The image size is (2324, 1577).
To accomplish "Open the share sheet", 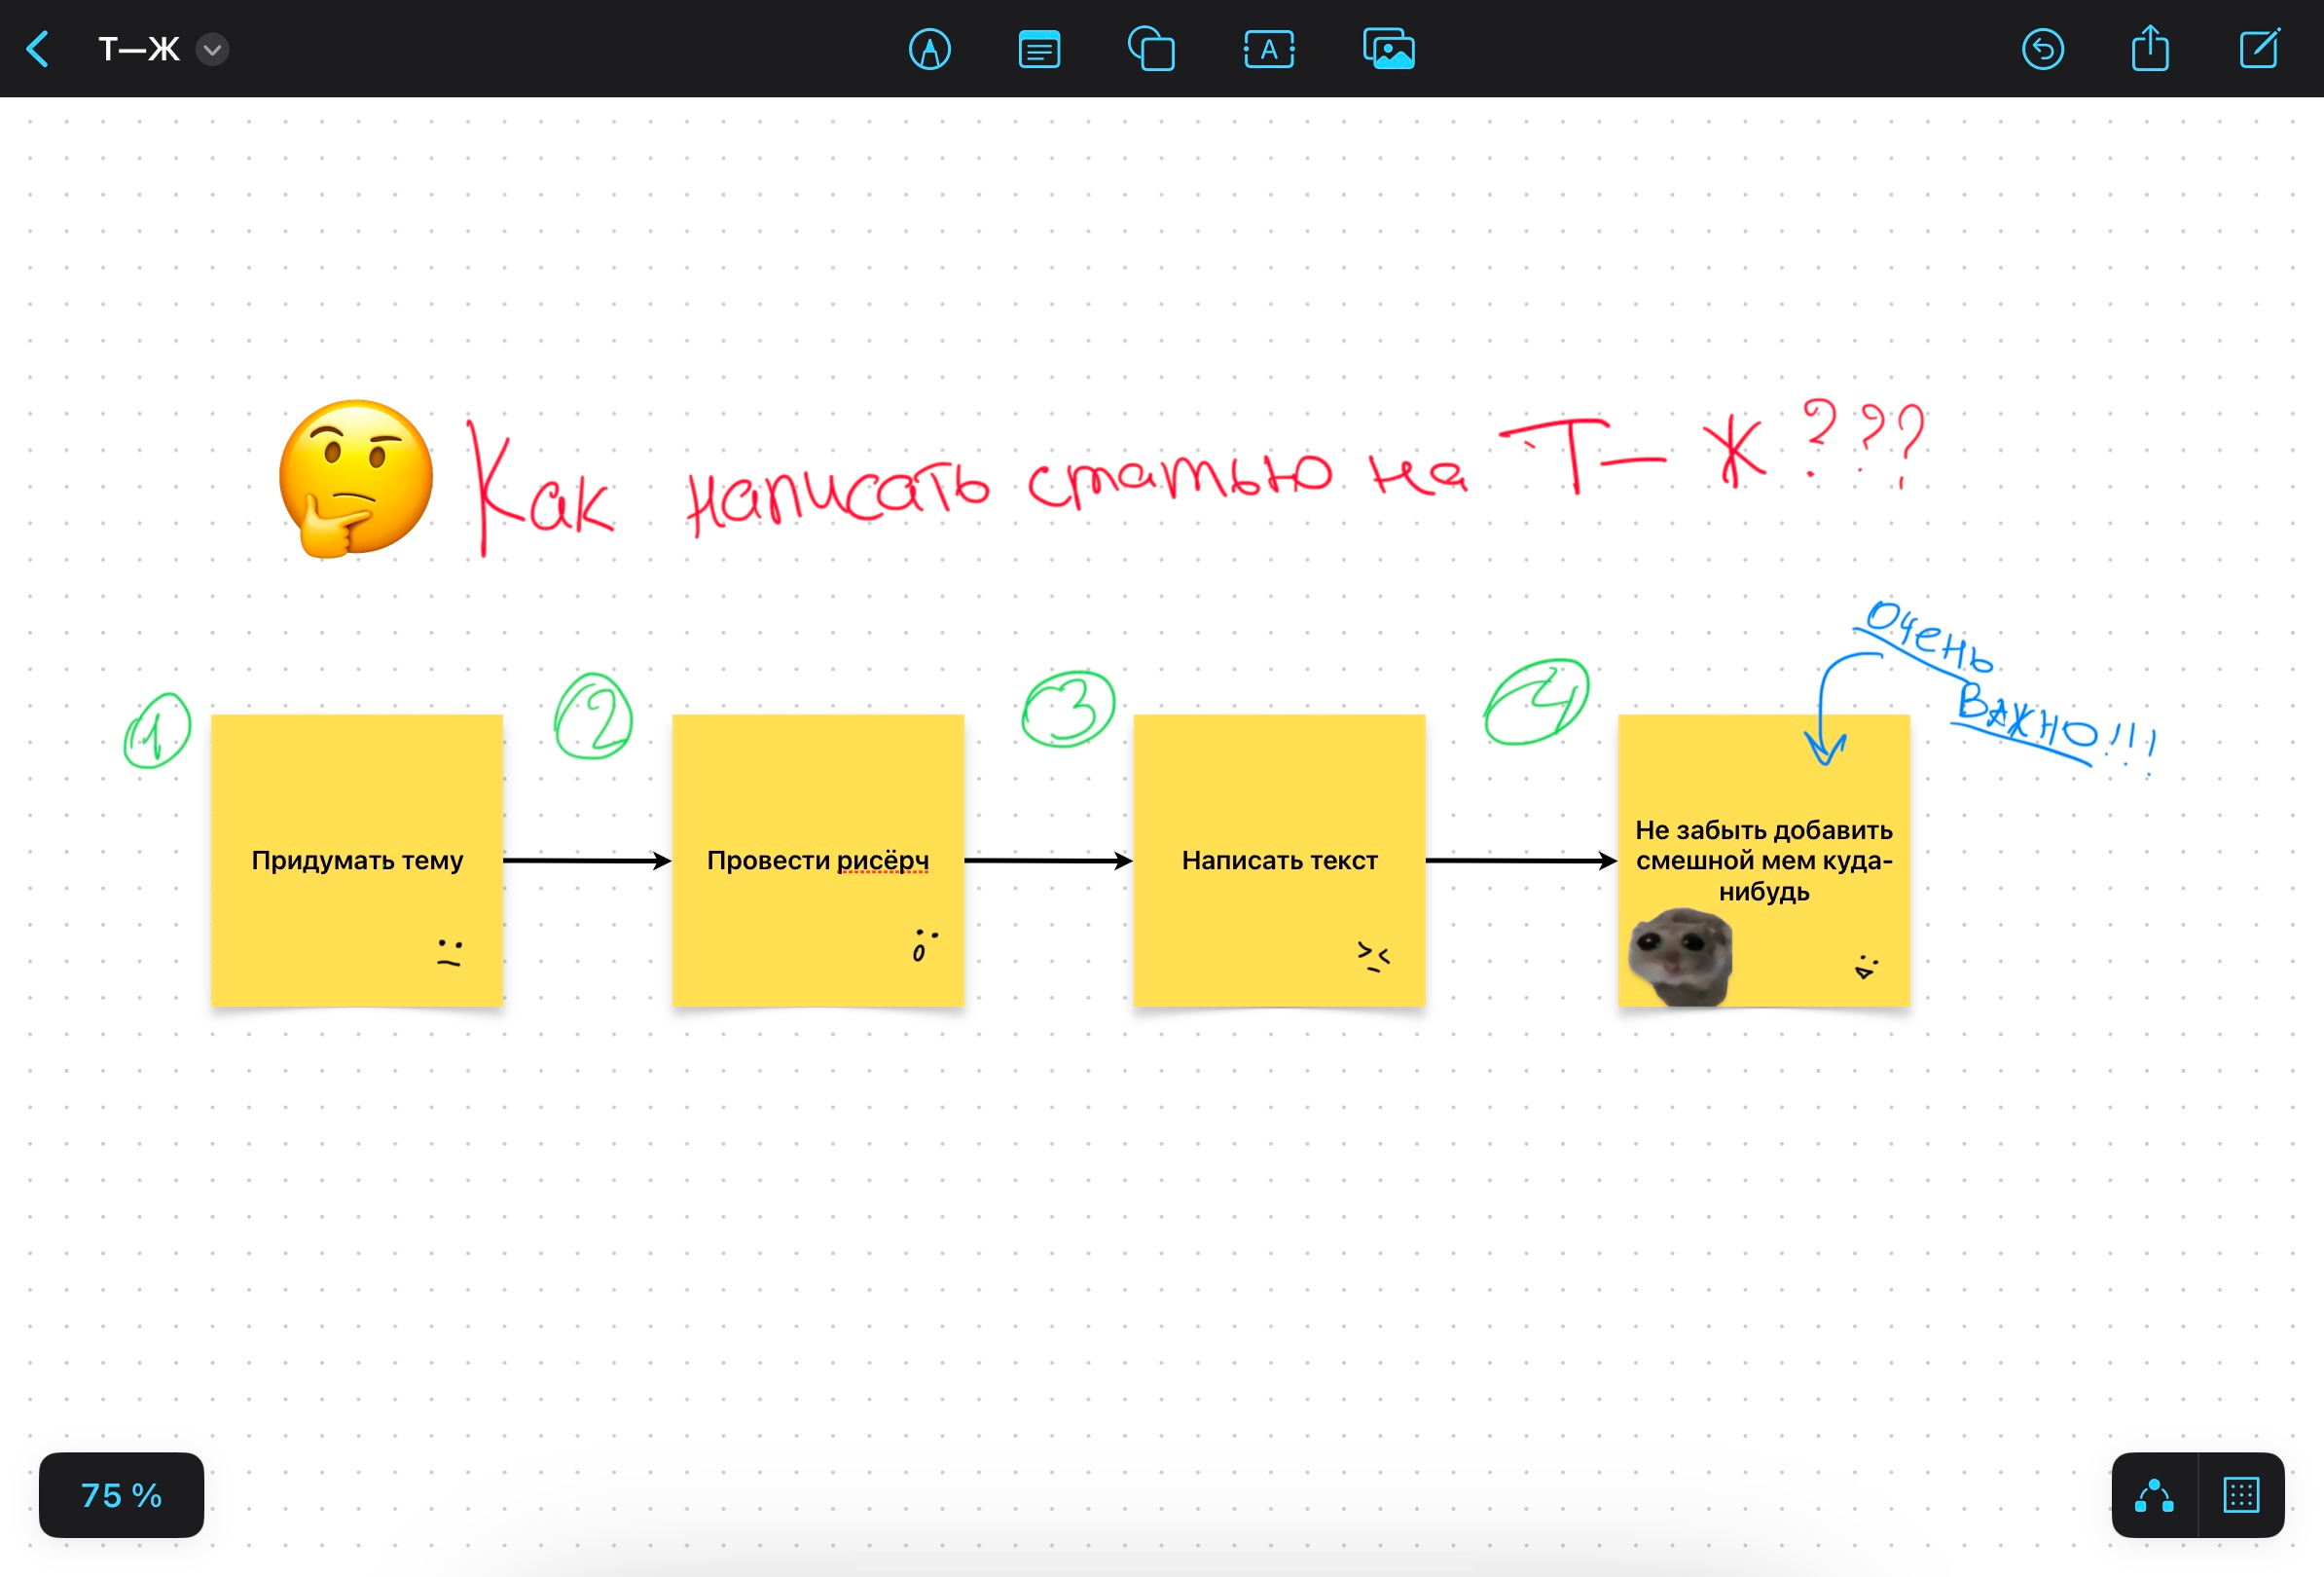I will 2150,48.
